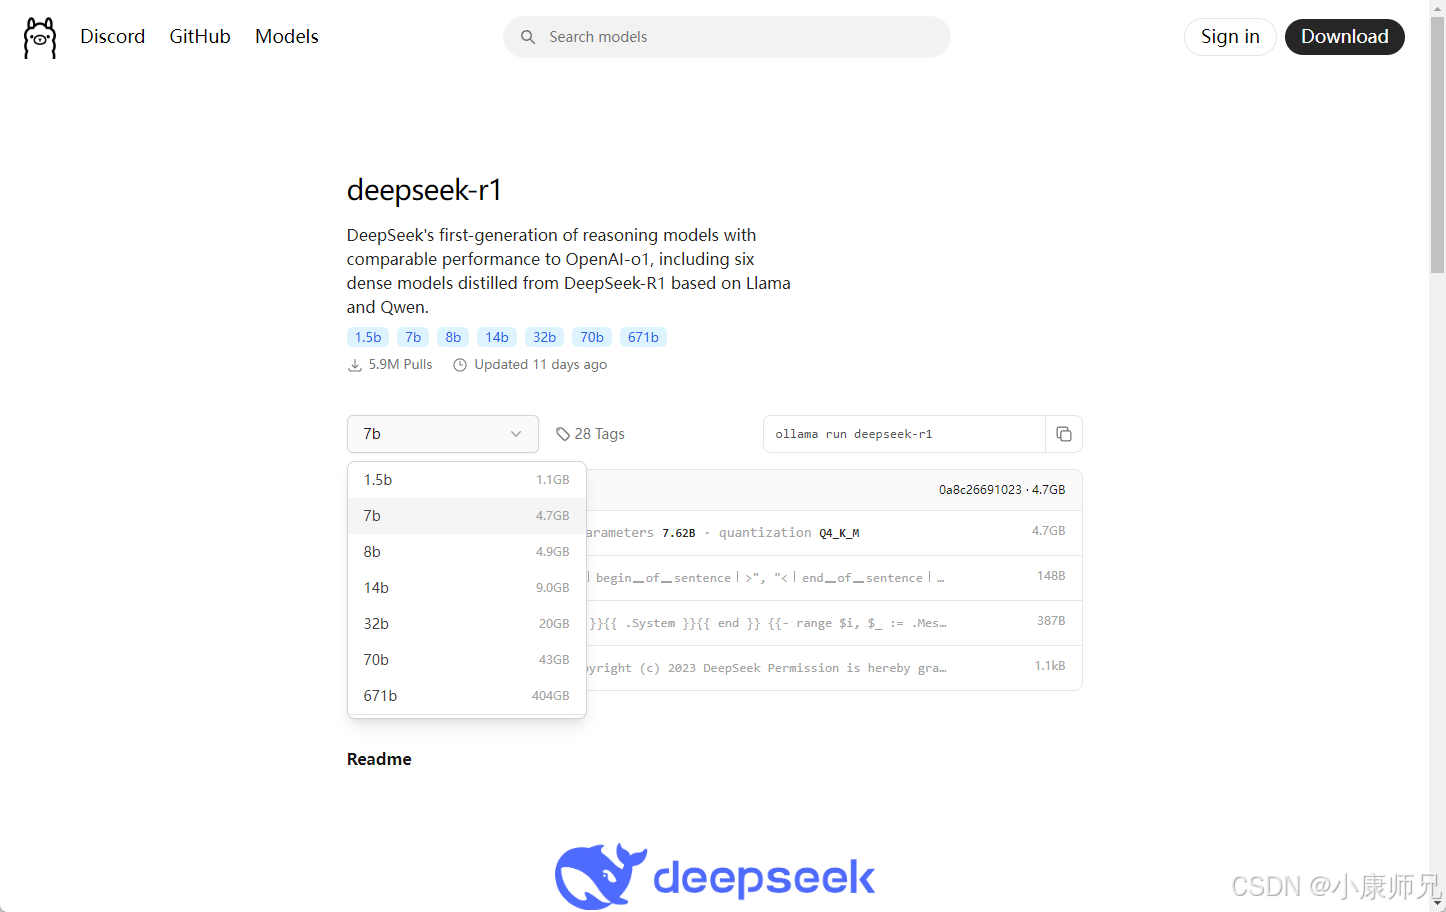Click the Sign in button

1230,36
